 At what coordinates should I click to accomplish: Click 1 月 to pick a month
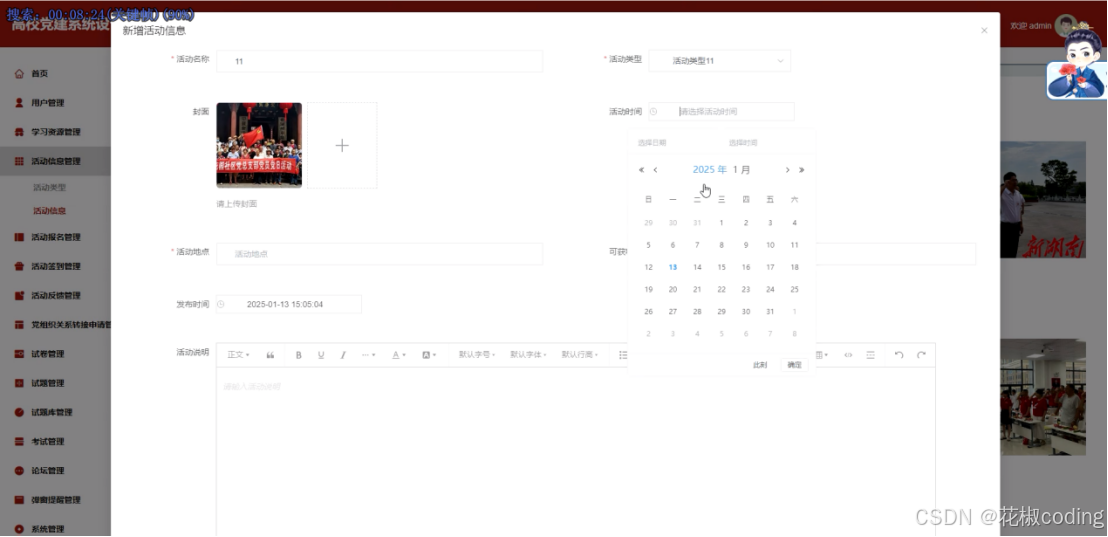click(x=741, y=170)
